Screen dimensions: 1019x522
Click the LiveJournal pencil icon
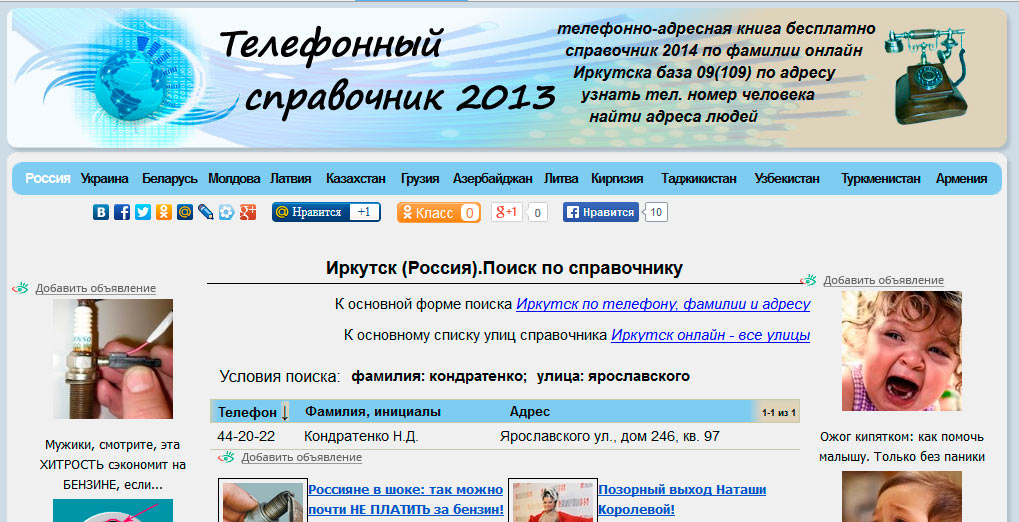click(x=206, y=212)
